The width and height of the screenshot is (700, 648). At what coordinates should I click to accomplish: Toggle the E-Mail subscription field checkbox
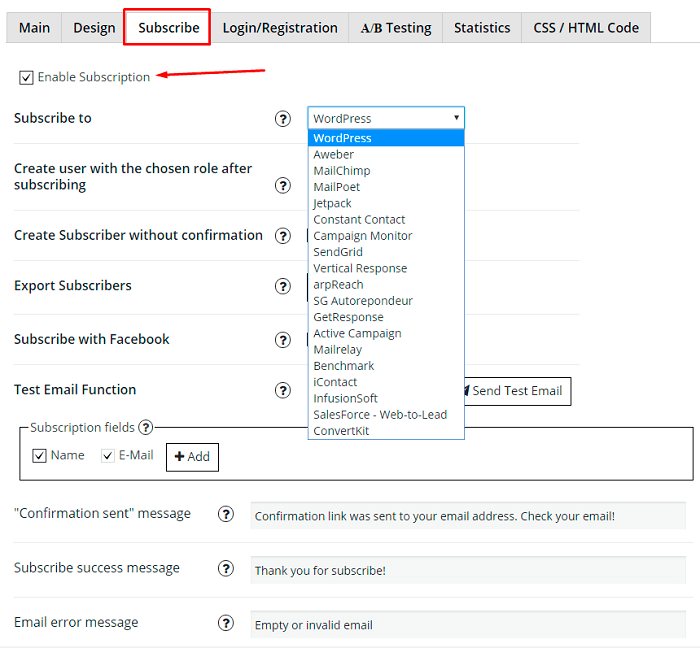[x=108, y=456]
